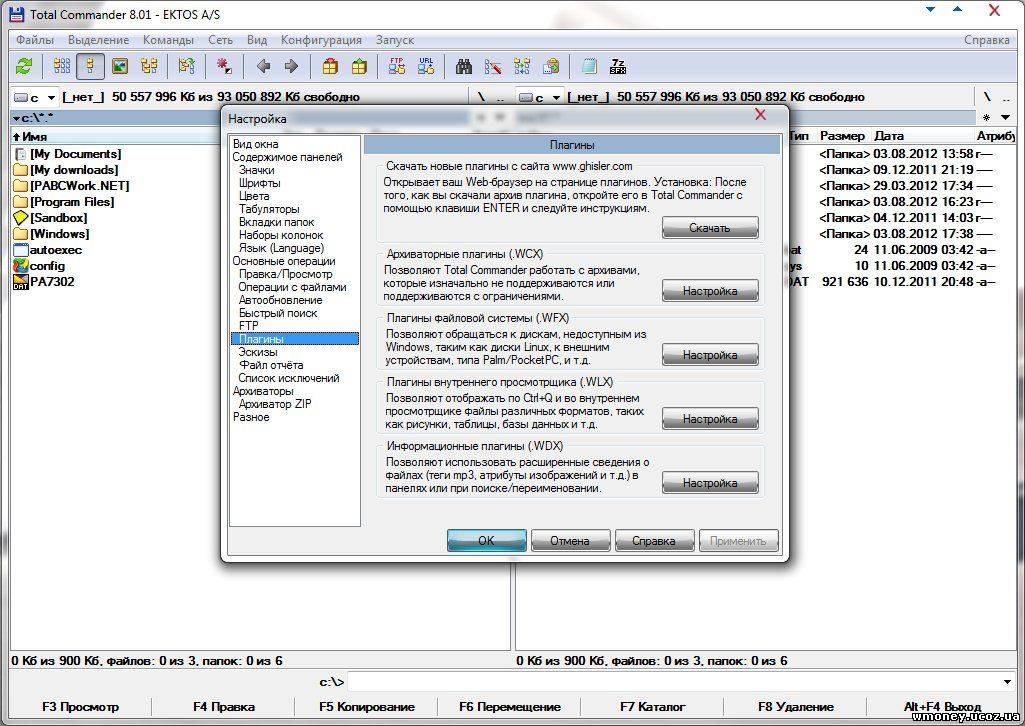Screen dimensions: 1025x726
Task: Click F5 Копирование function key button
Action: click(x=367, y=707)
